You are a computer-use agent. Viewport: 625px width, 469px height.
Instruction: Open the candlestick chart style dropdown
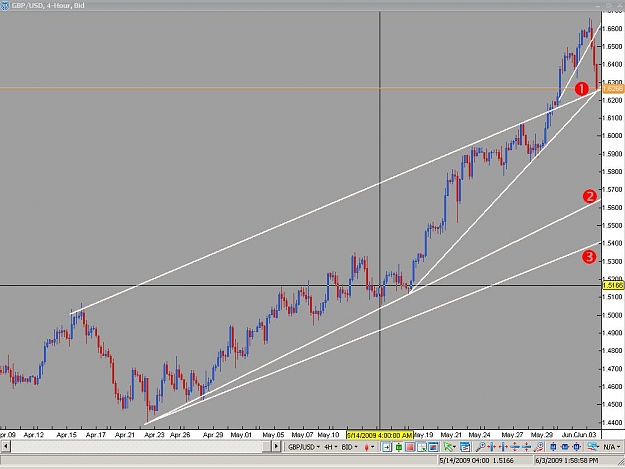[x=369, y=447]
